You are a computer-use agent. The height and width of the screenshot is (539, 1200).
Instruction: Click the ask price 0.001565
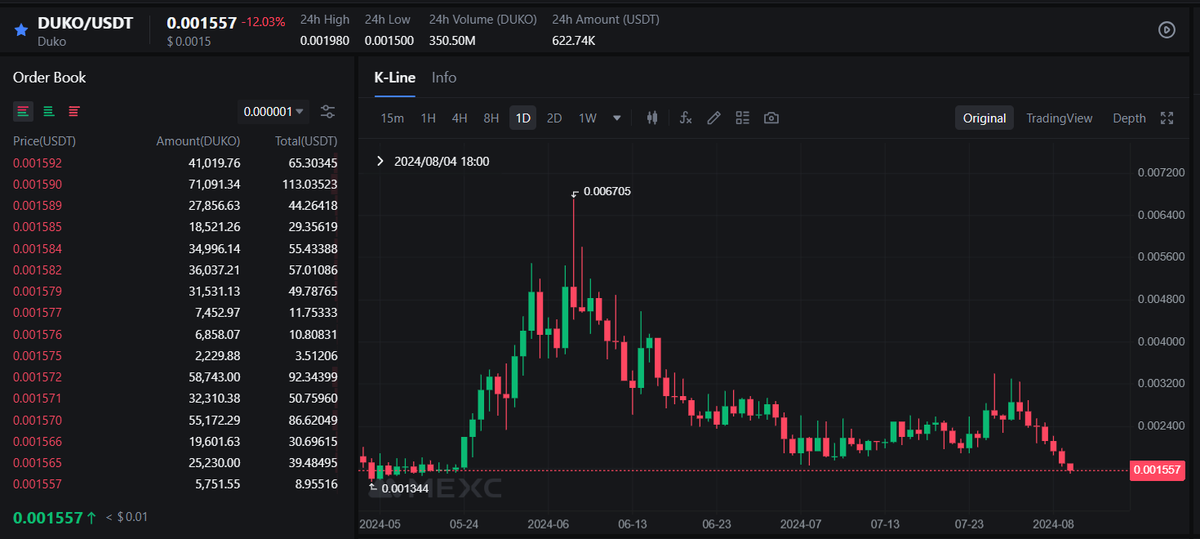point(37,463)
